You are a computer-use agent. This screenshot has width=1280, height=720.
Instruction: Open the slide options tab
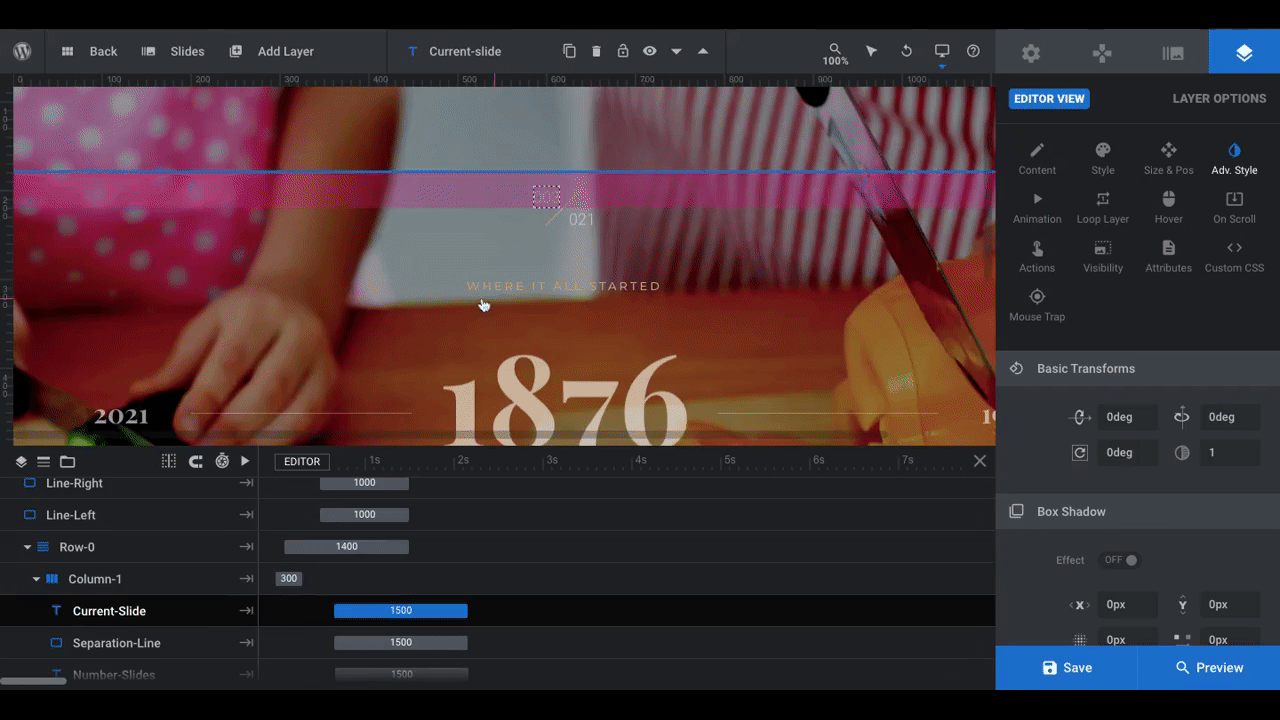[1173, 53]
